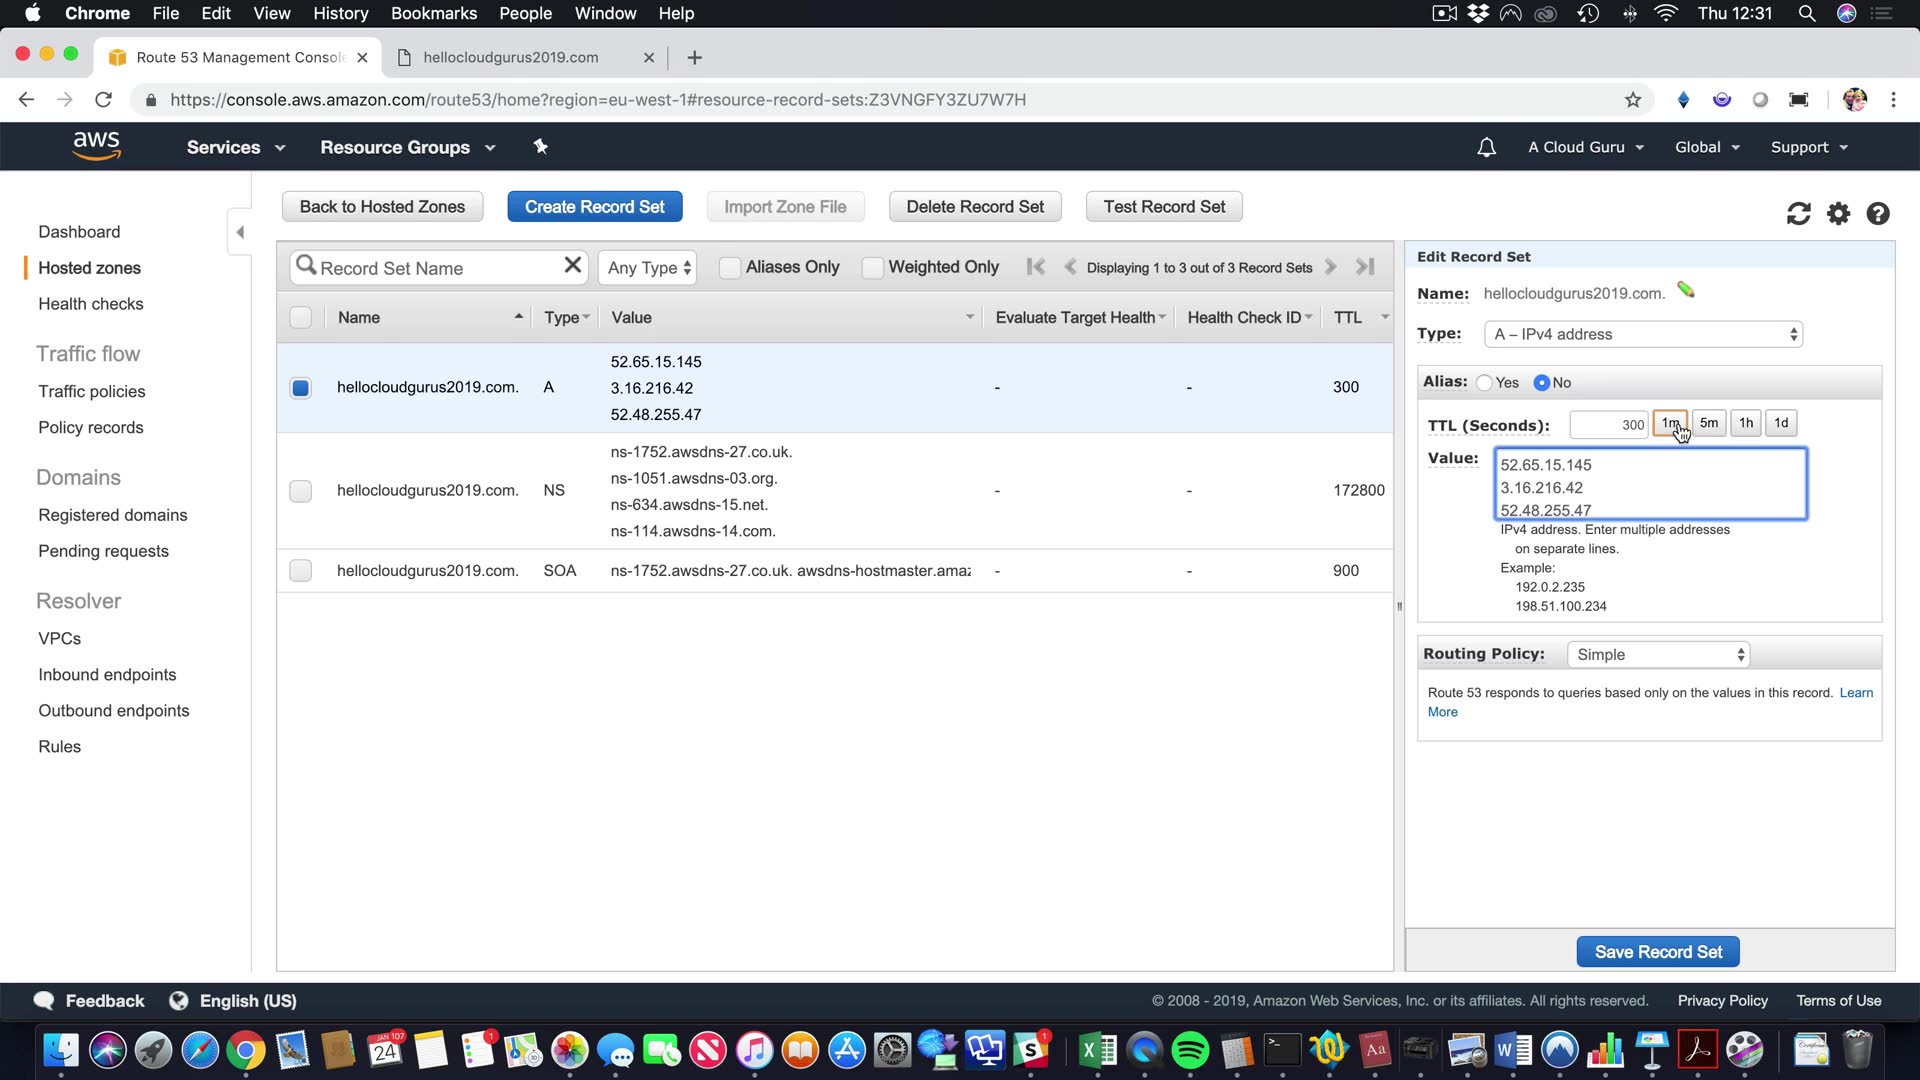Clear the Record Set Name search

pyautogui.click(x=572, y=266)
